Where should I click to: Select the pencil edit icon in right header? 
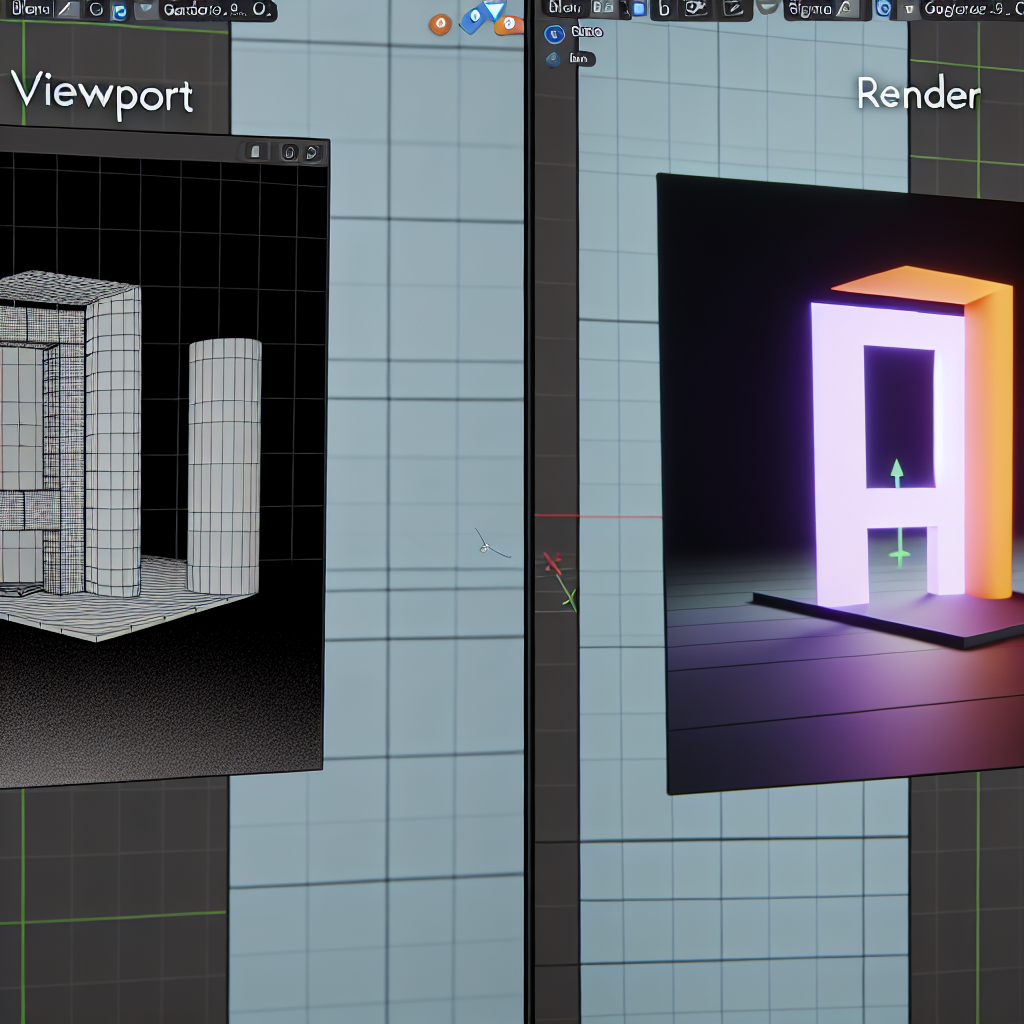[x=732, y=11]
